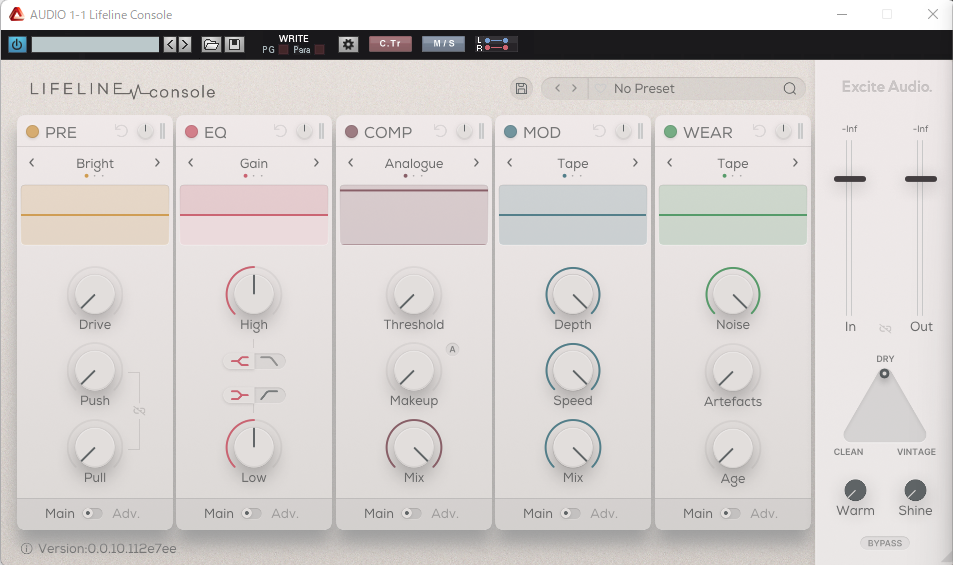Click the version info icon
953x565 pixels.
click(x=27, y=549)
